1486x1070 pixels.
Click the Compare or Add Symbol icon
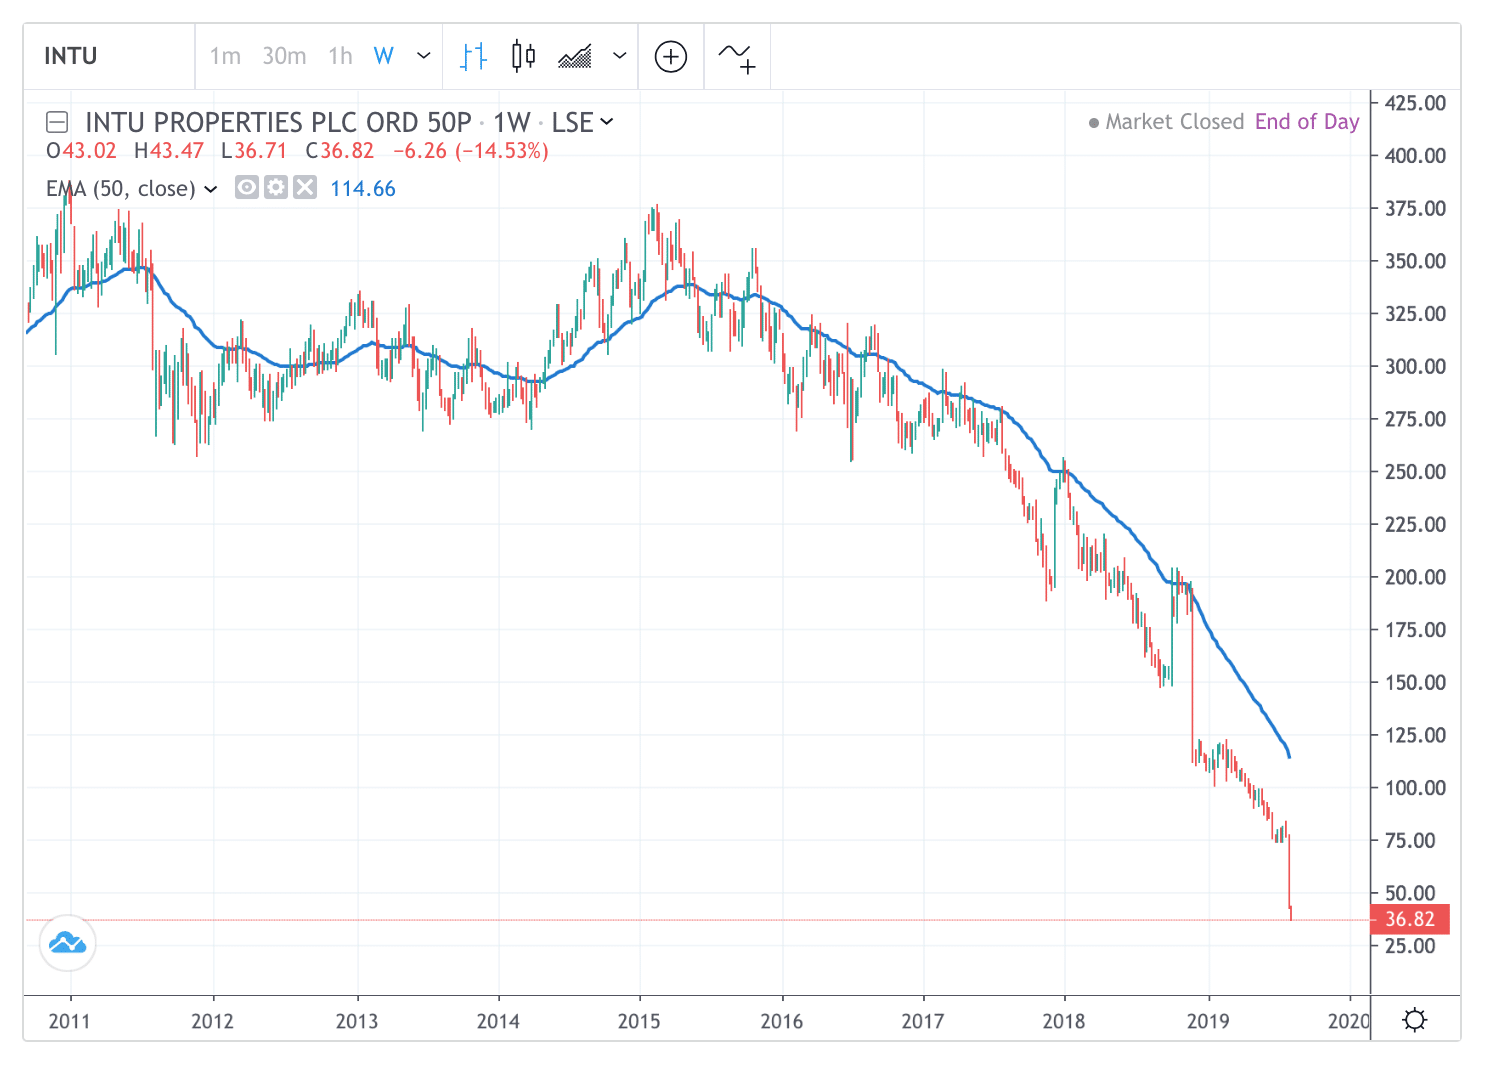pyautogui.click(x=671, y=56)
